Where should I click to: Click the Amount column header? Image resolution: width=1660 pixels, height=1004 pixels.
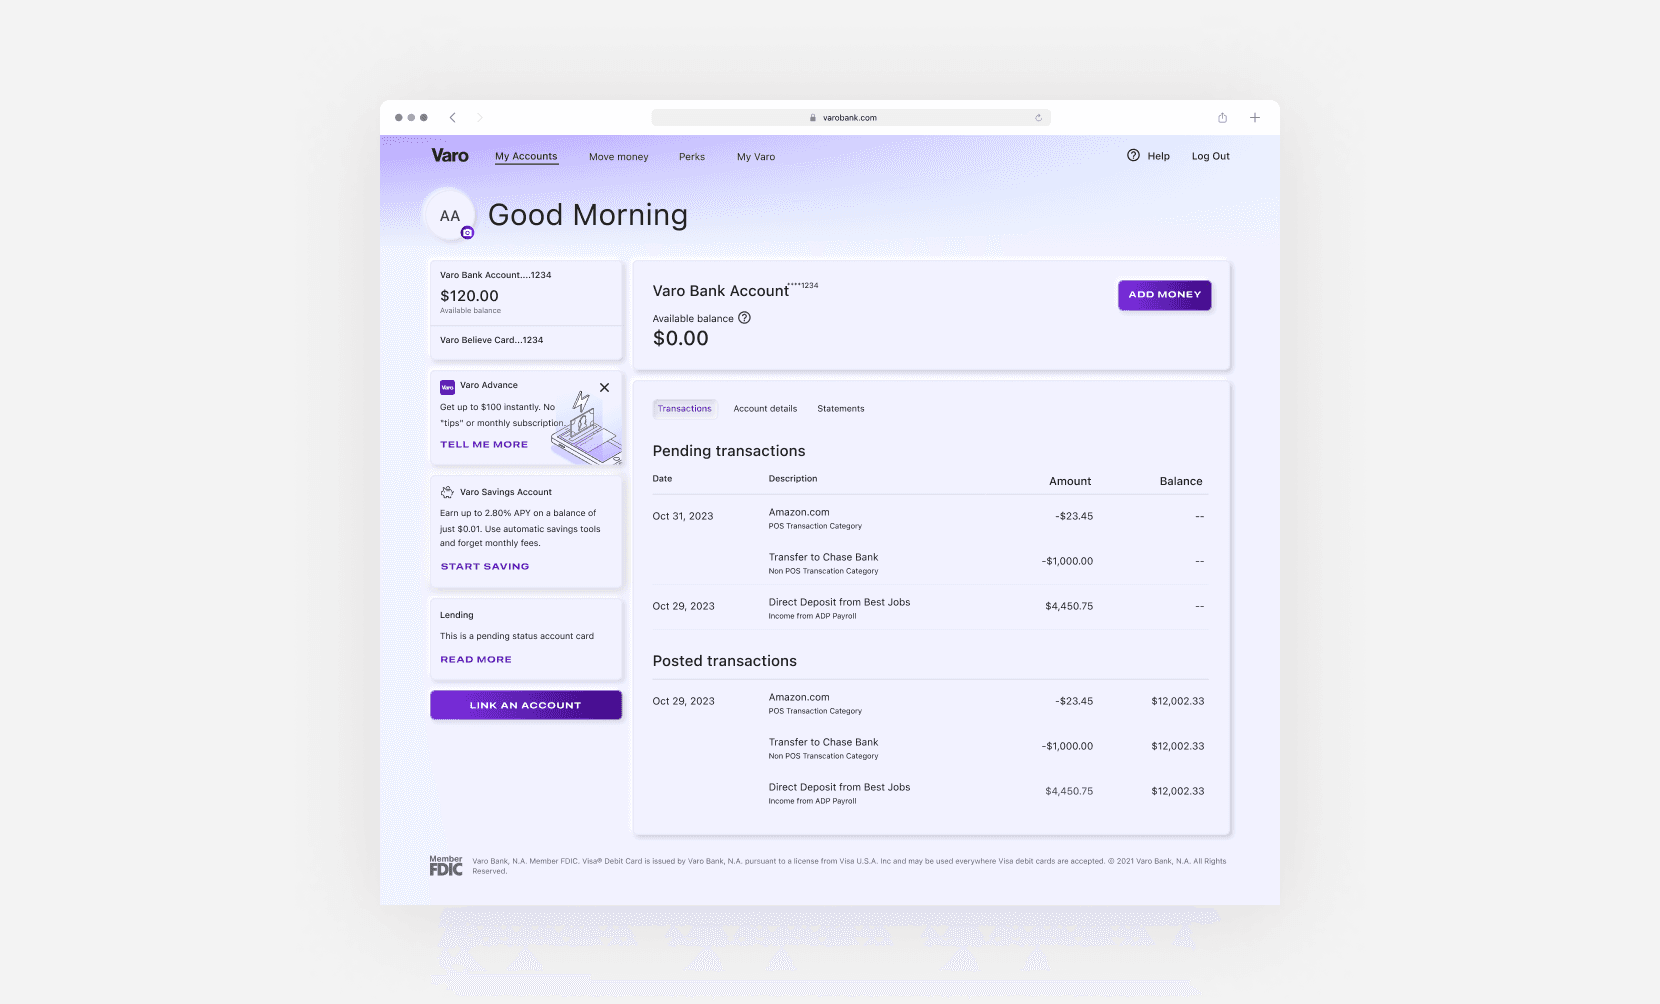click(1070, 481)
